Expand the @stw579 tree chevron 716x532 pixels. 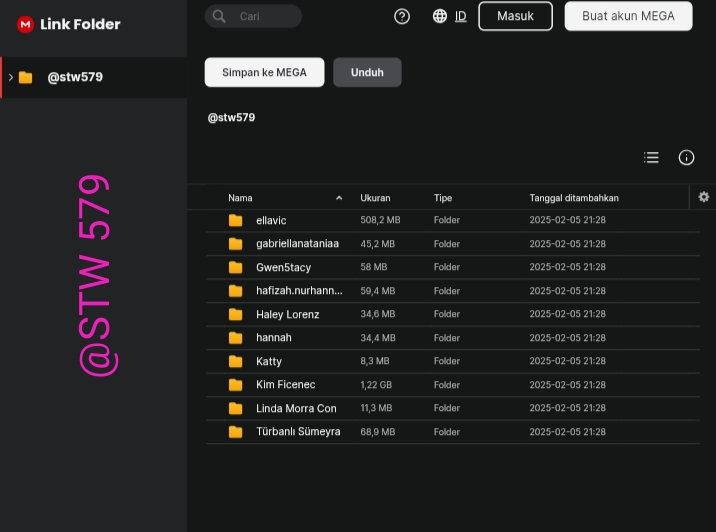click(11, 77)
